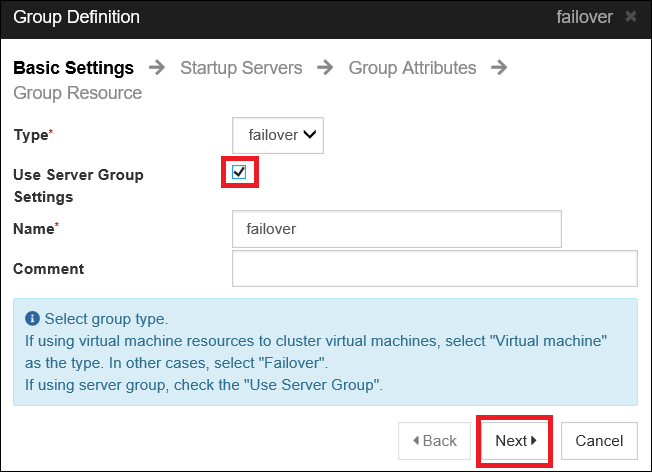Click the Back button
652x472 pixels.
click(434, 441)
